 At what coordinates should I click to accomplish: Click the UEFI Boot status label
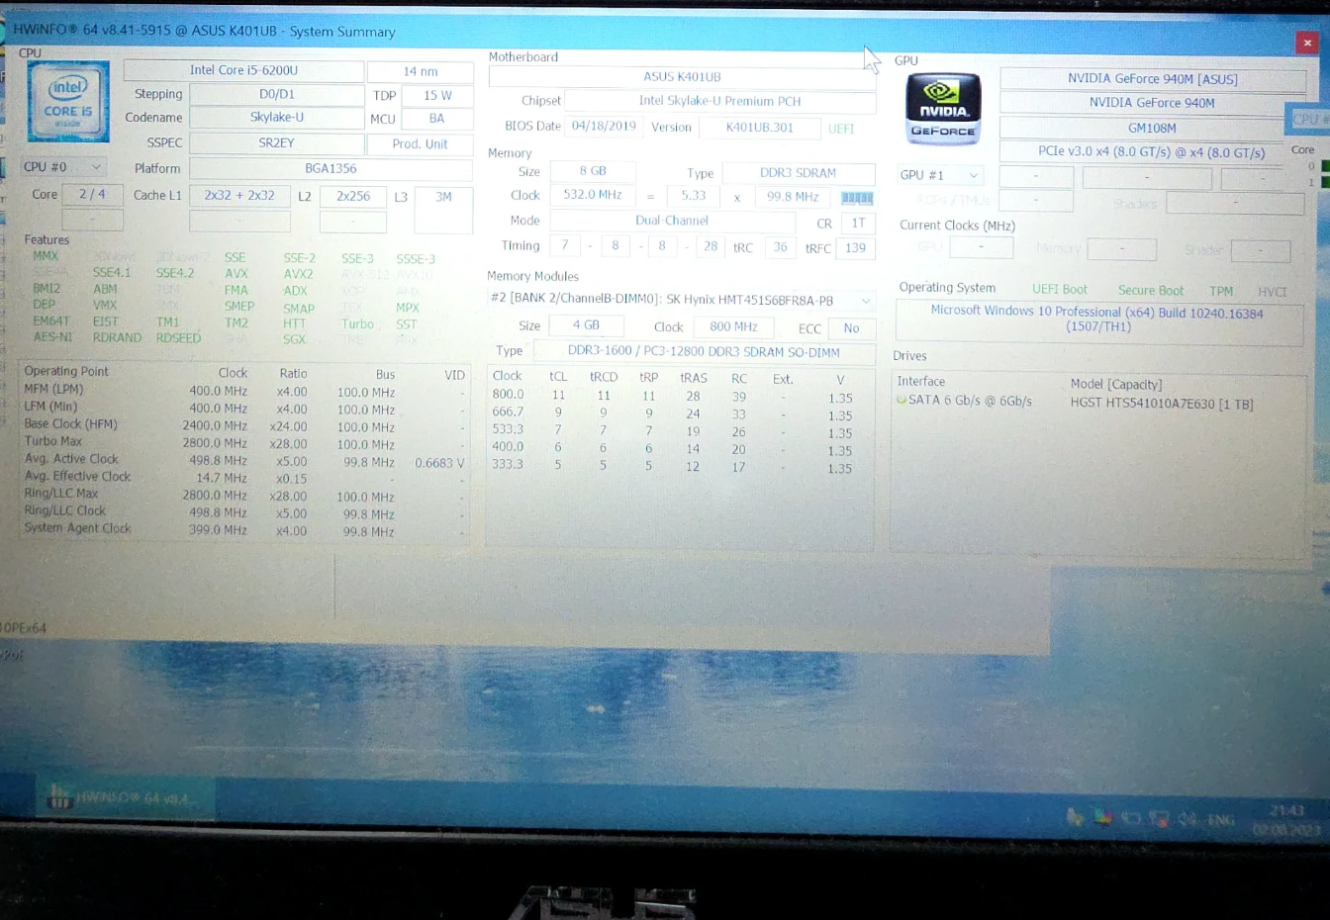1059,290
